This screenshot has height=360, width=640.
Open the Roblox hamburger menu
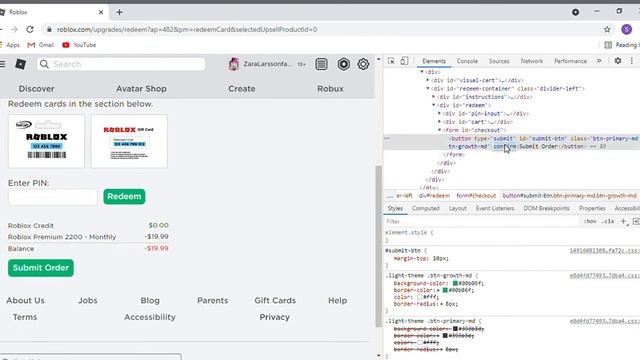point(2,64)
